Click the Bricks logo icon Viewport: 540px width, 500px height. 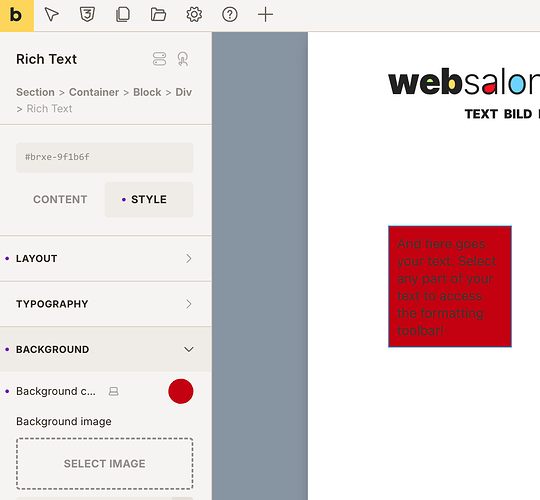point(17,15)
